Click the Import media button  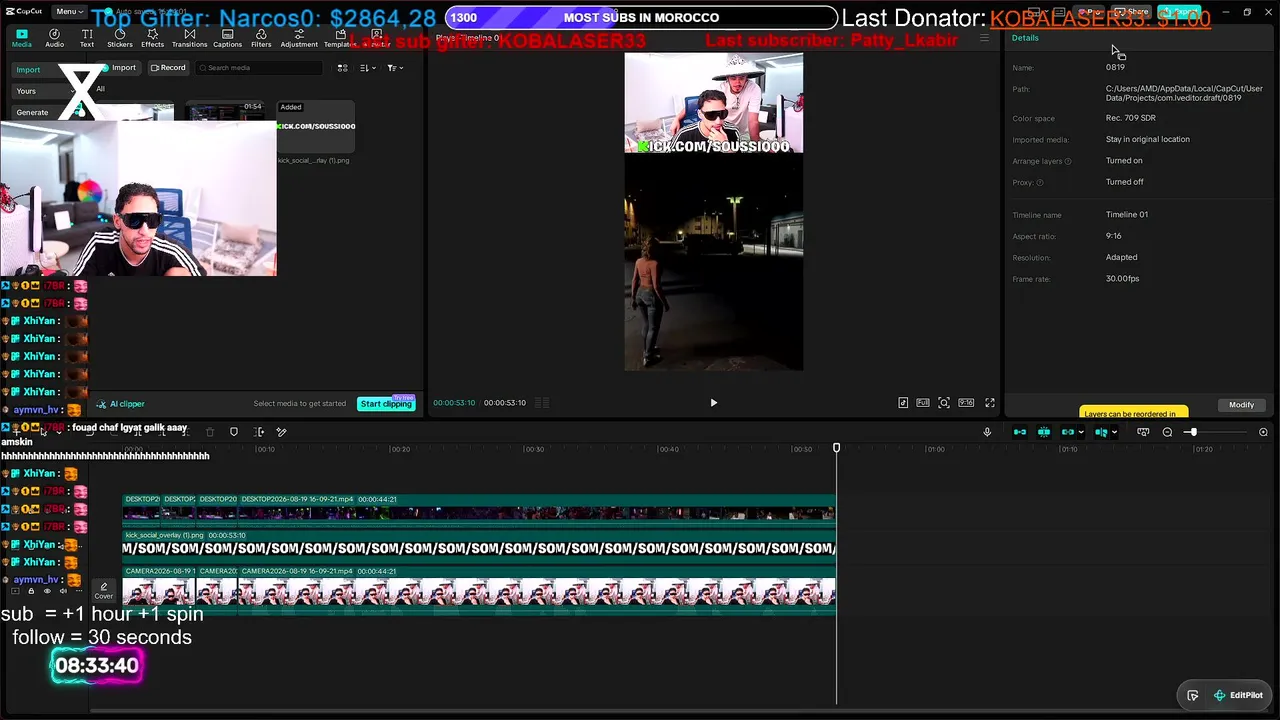(118, 68)
